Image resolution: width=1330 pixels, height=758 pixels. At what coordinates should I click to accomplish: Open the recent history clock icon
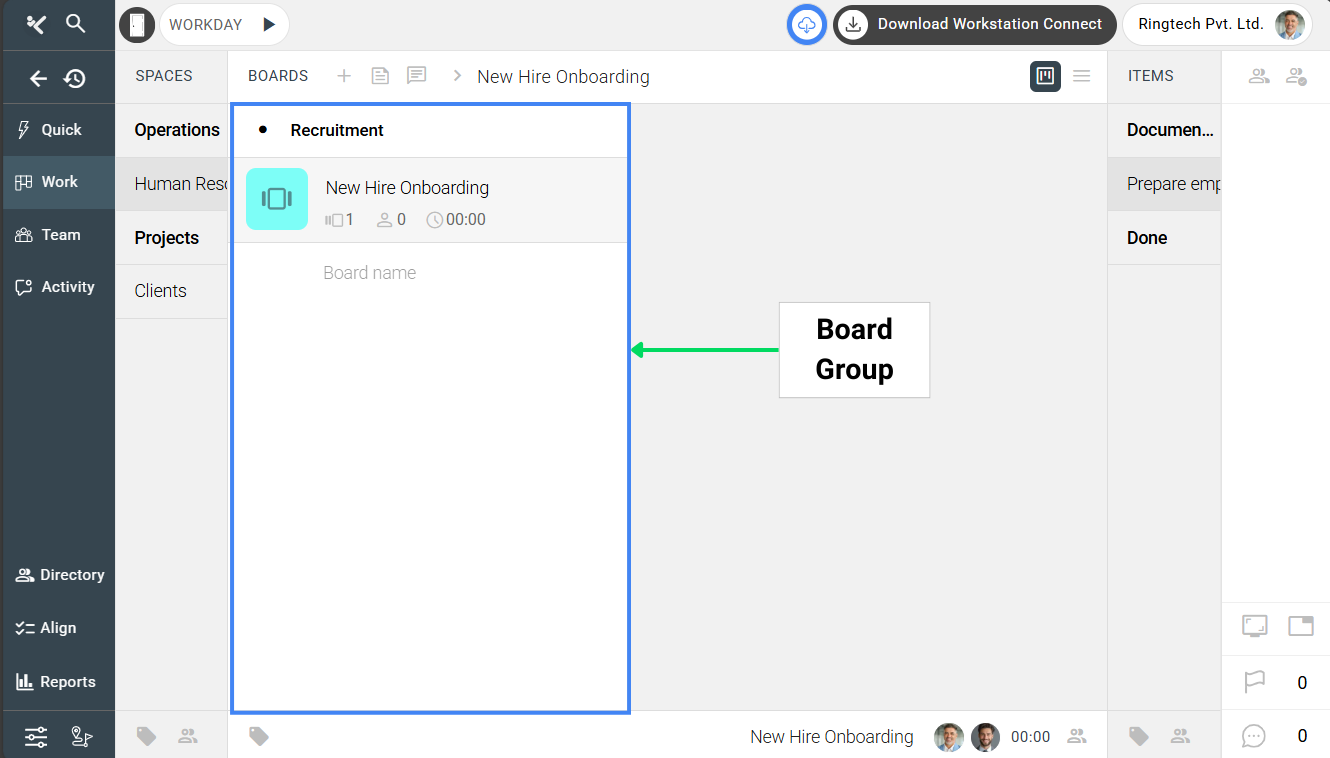[x=75, y=78]
